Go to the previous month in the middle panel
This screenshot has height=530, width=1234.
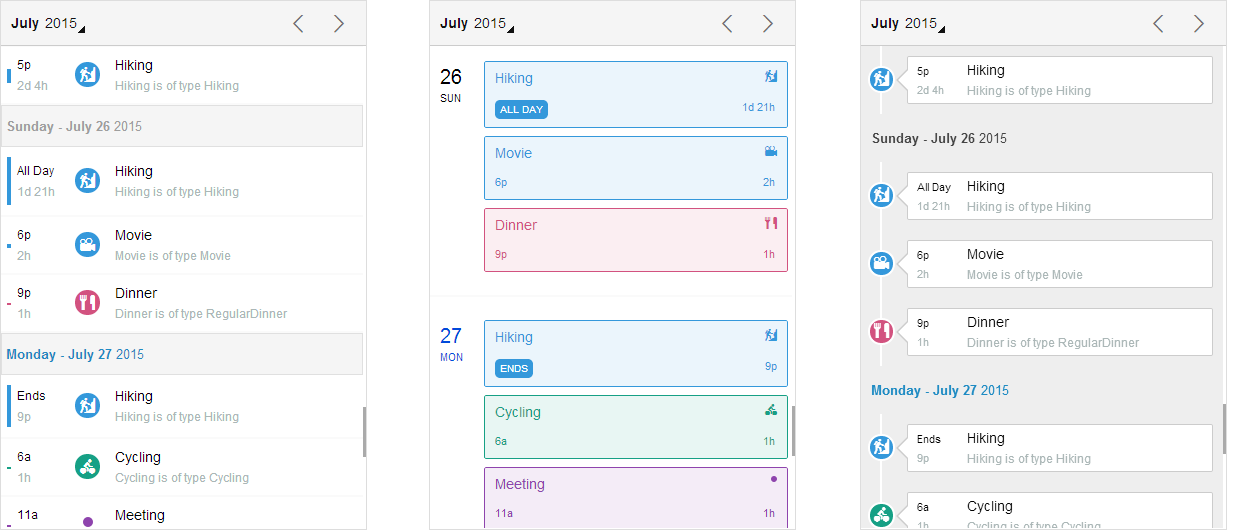click(x=727, y=23)
